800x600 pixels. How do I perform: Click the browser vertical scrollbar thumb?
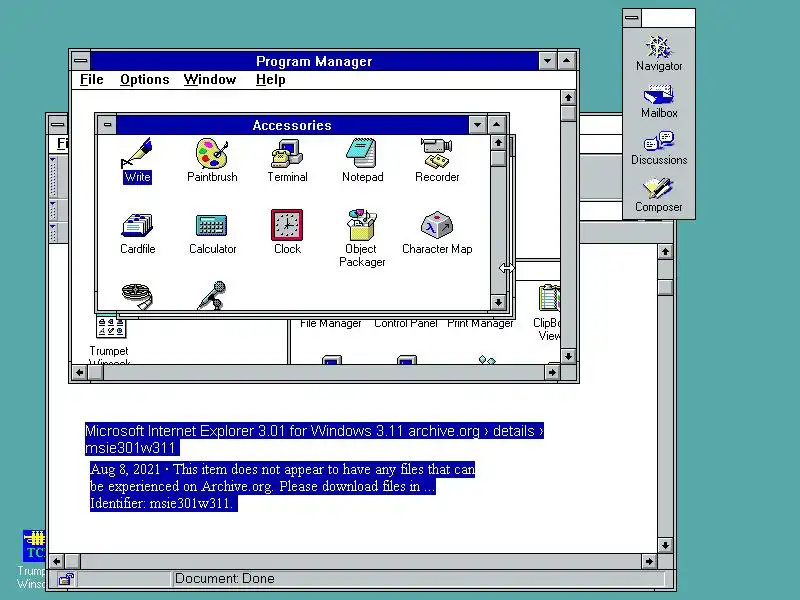coord(665,287)
